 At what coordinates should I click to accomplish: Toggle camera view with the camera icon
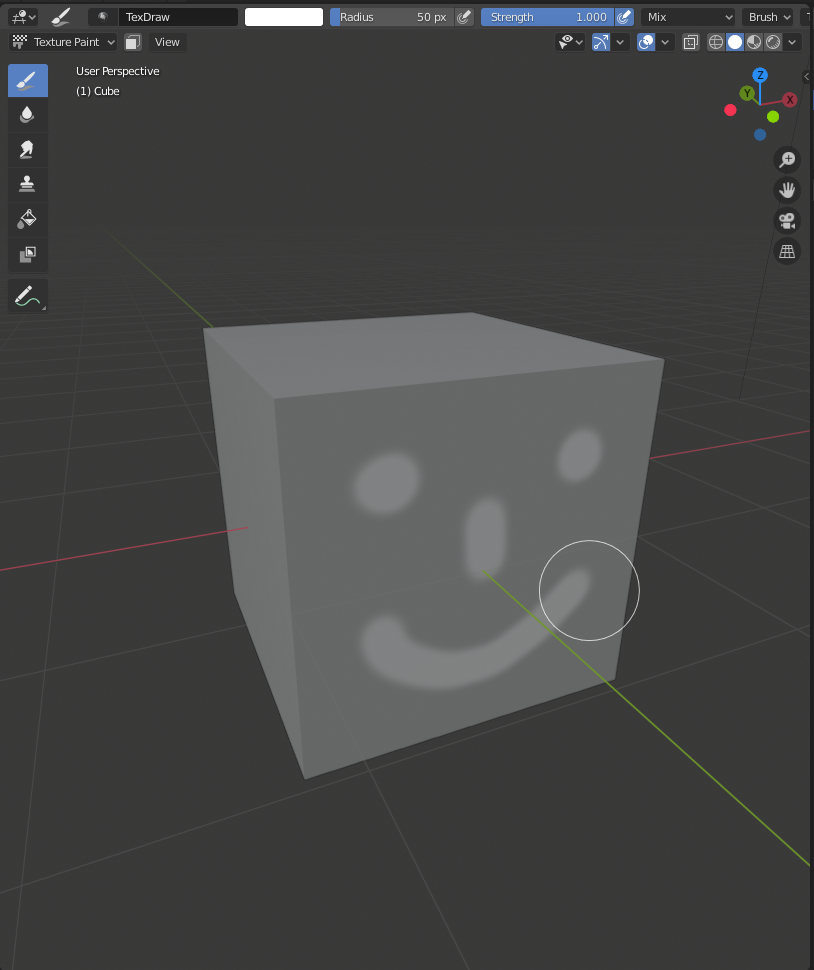(787, 221)
